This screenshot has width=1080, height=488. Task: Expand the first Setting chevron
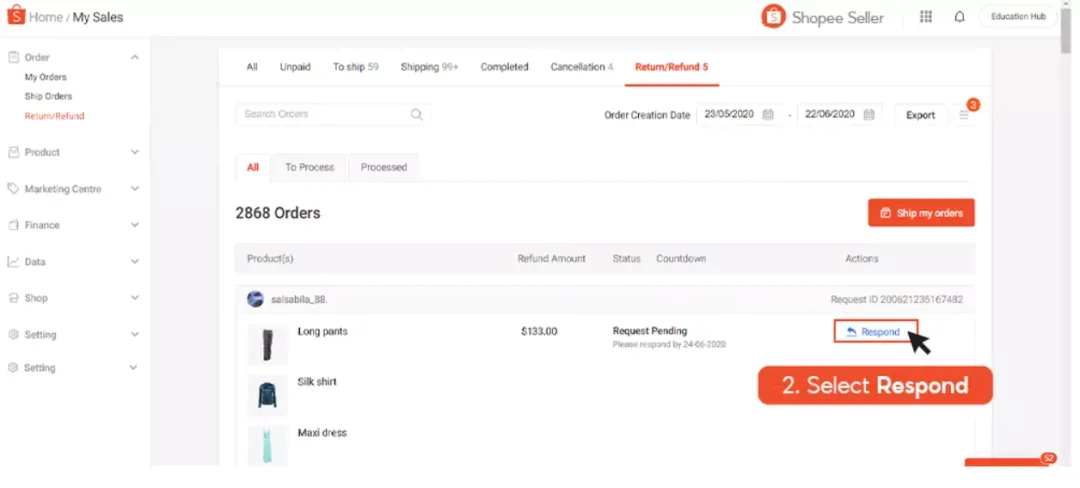click(x=135, y=335)
